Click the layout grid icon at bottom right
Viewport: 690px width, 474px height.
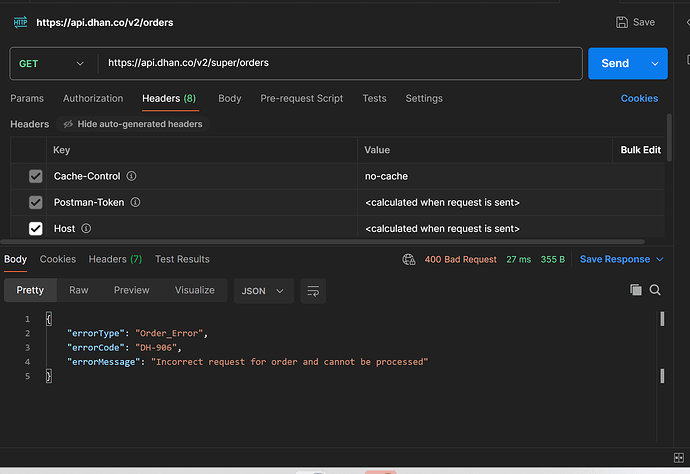[679, 458]
